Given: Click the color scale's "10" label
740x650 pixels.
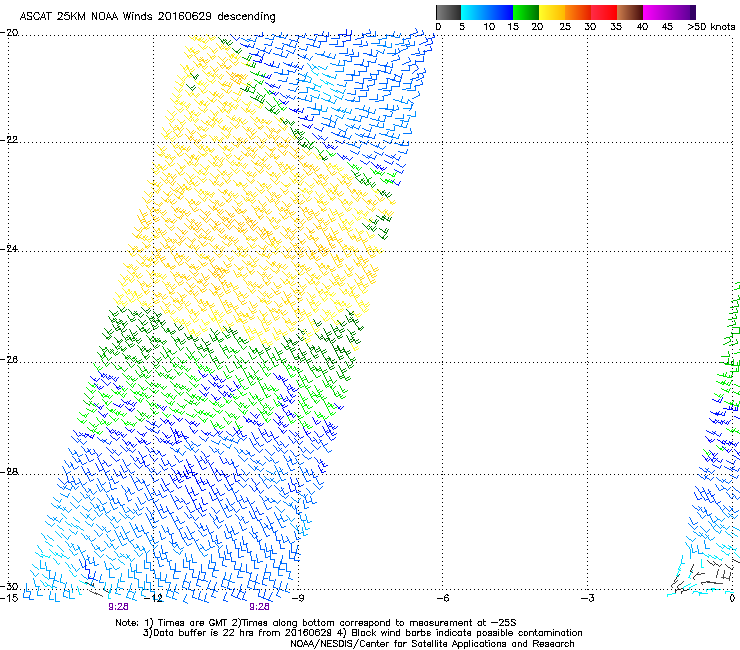Looking at the screenshot, I should click(489, 27).
